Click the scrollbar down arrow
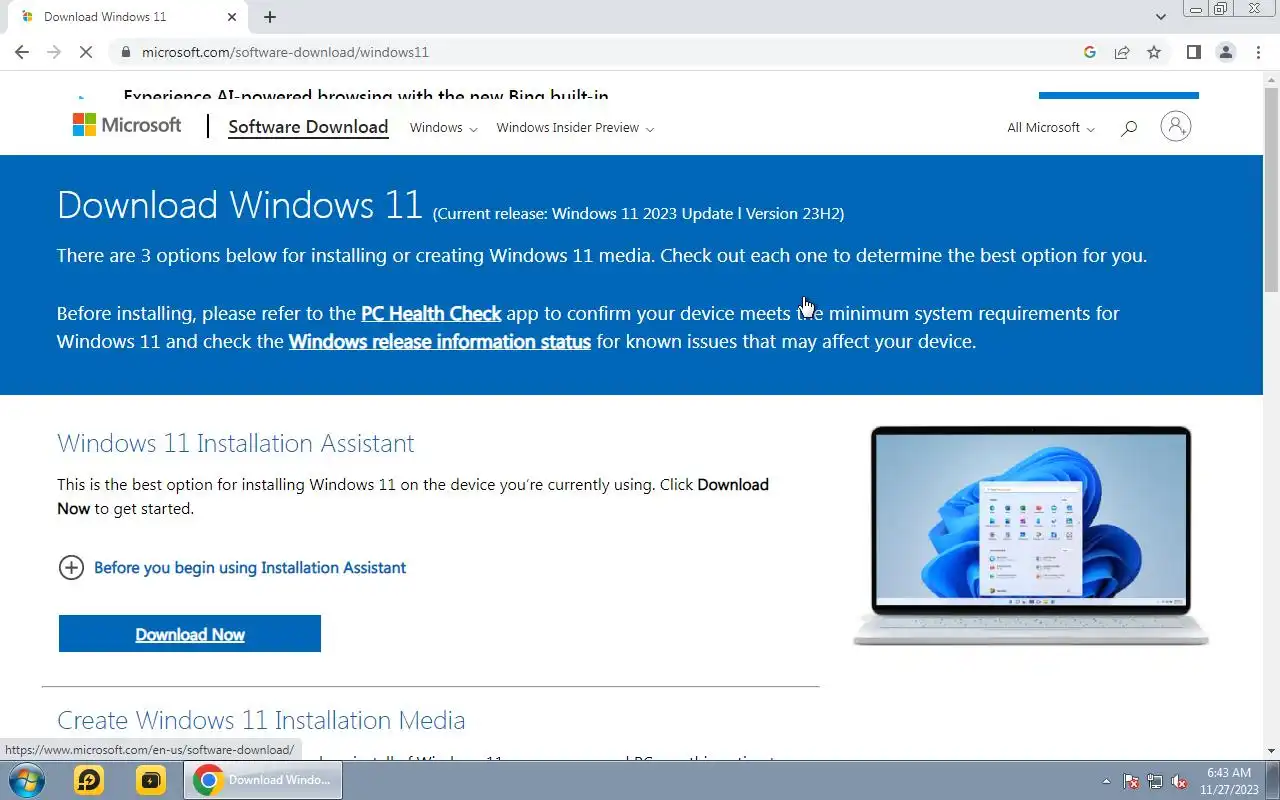 (1271, 751)
